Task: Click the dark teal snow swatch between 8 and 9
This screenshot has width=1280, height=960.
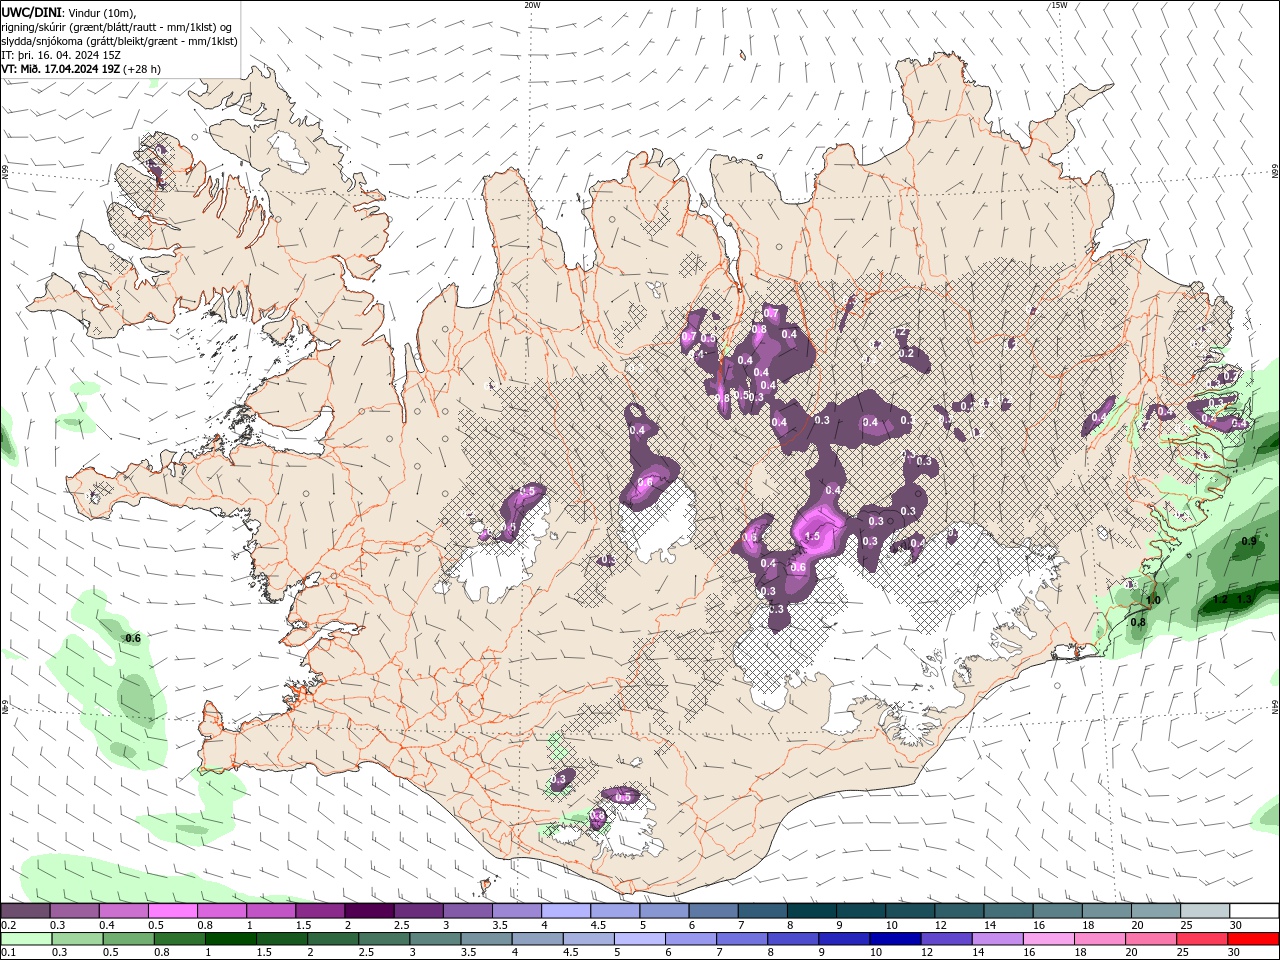Action: point(811,911)
